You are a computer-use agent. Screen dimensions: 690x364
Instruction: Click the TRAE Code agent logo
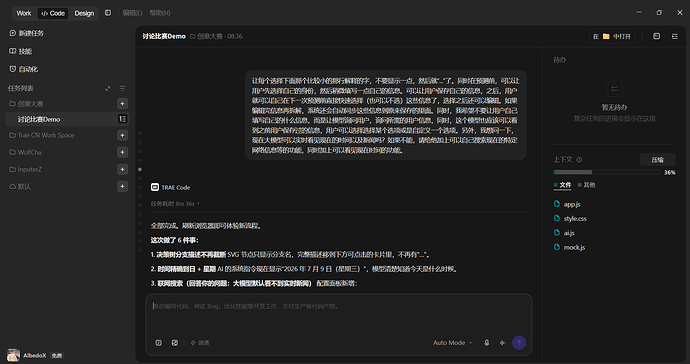point(154,188)
